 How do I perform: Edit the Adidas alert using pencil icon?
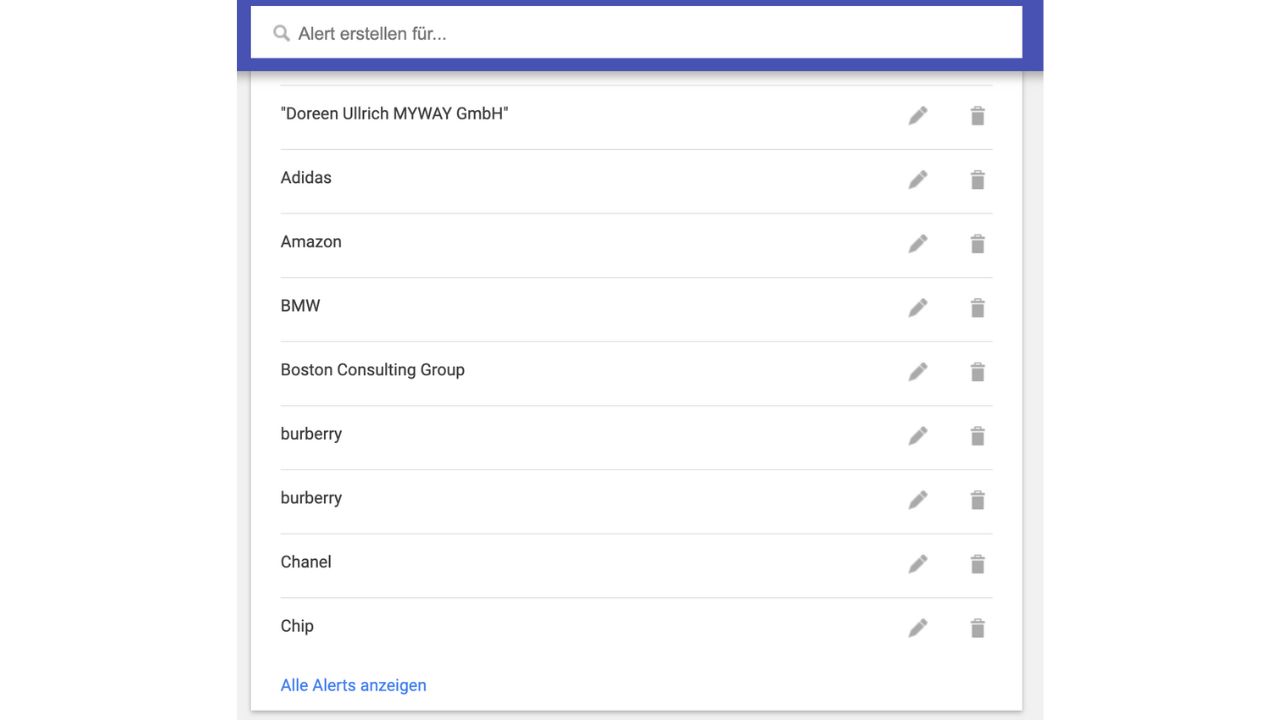pyautogui.click(x=917, y=179)
